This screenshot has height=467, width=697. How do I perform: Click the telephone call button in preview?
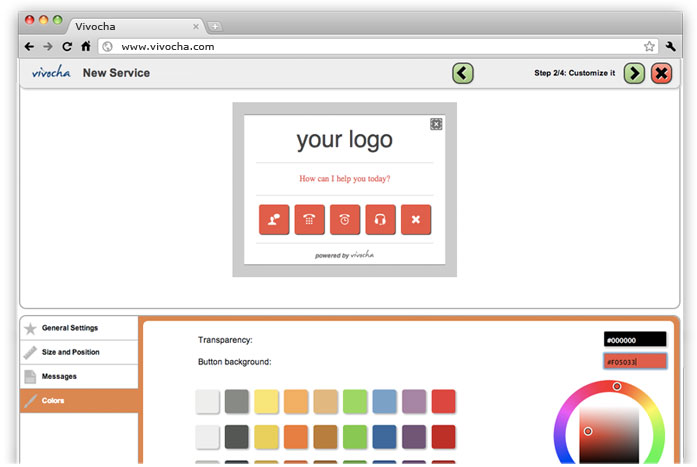click(x=309, y=220)
